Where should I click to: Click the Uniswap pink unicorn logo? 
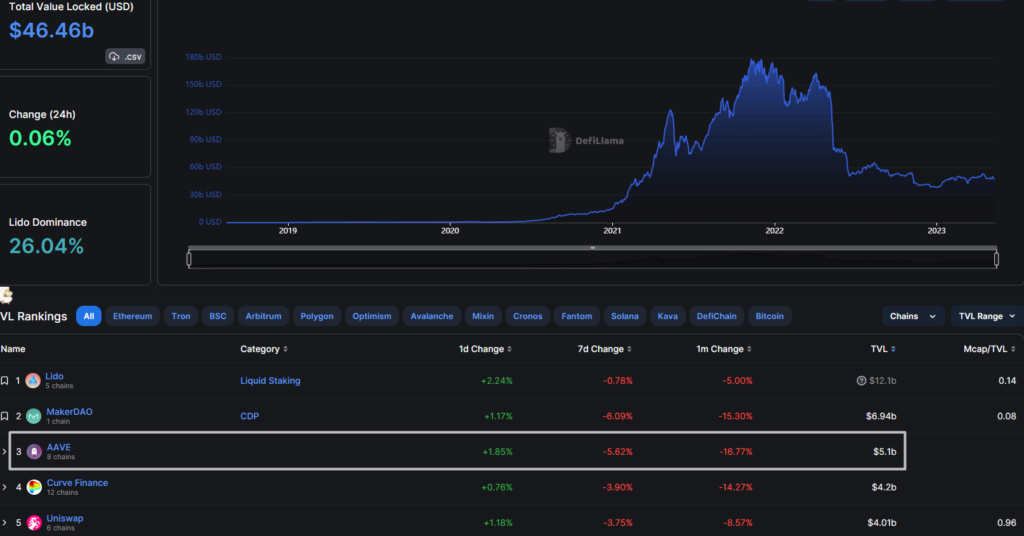(x=34, y=522)
